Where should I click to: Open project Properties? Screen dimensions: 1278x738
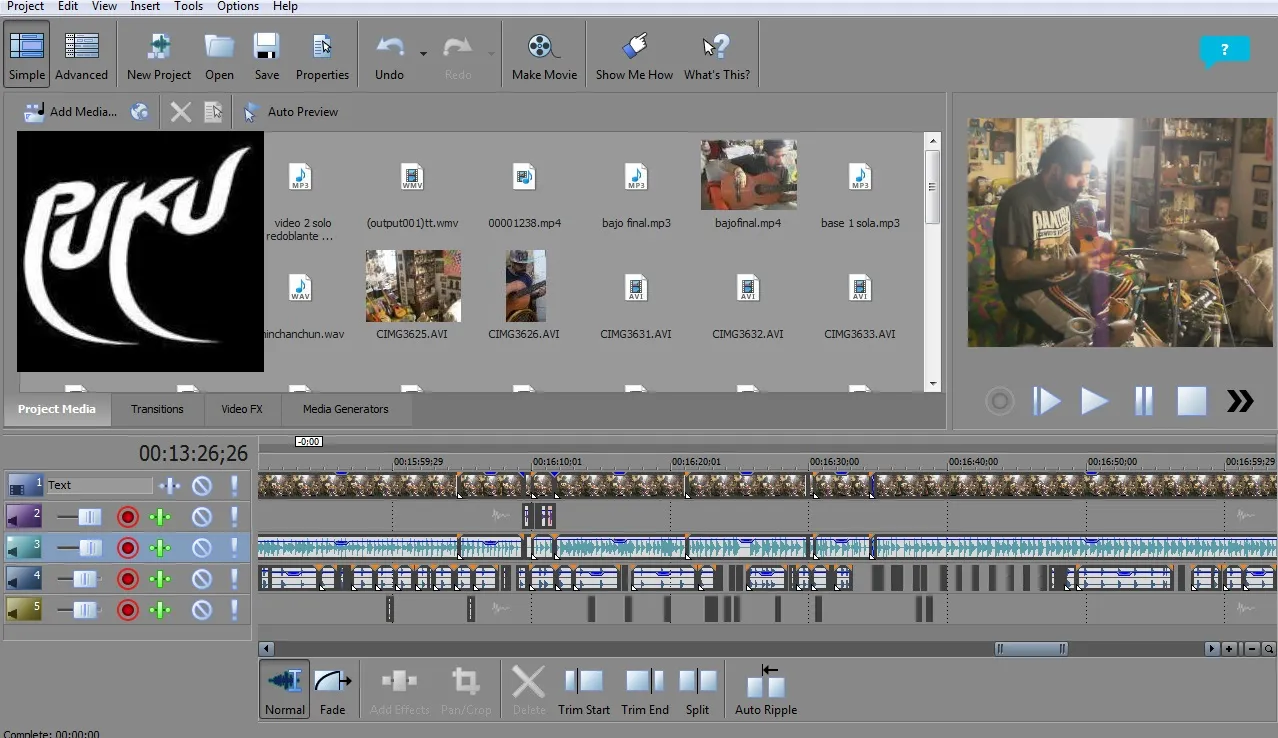tap(322, 56)
